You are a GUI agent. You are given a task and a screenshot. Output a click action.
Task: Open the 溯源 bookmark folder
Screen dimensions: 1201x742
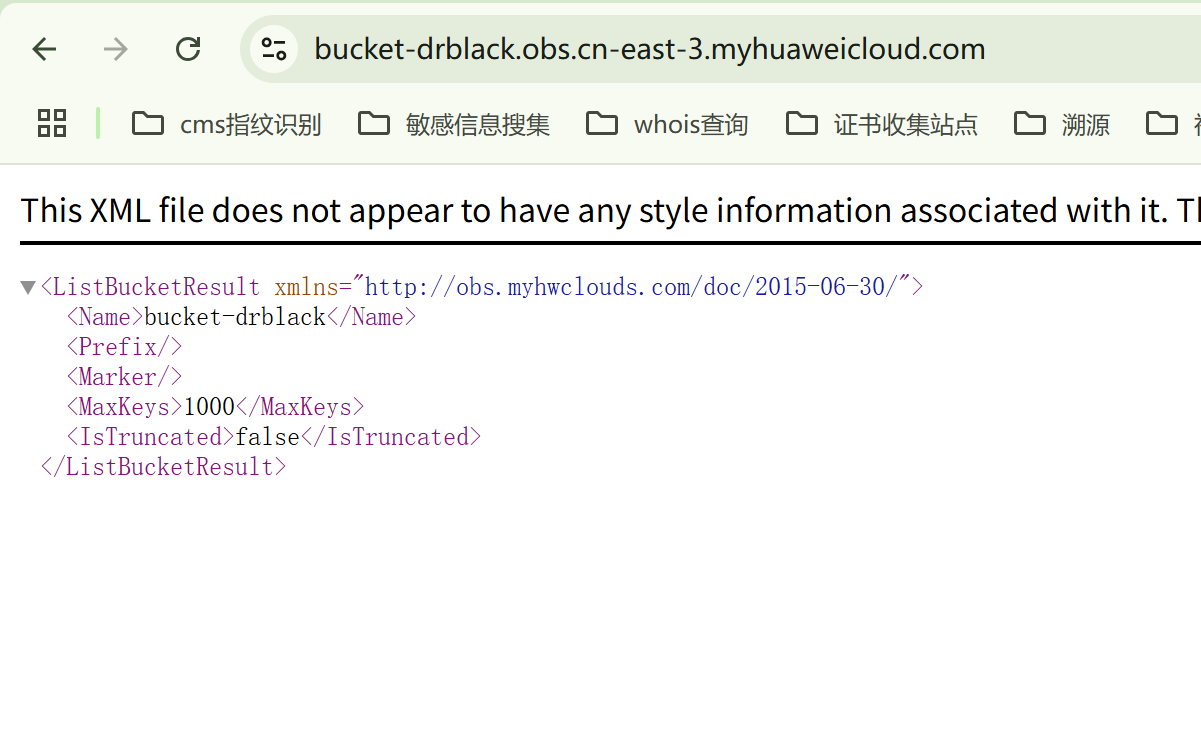(1062, 124)
